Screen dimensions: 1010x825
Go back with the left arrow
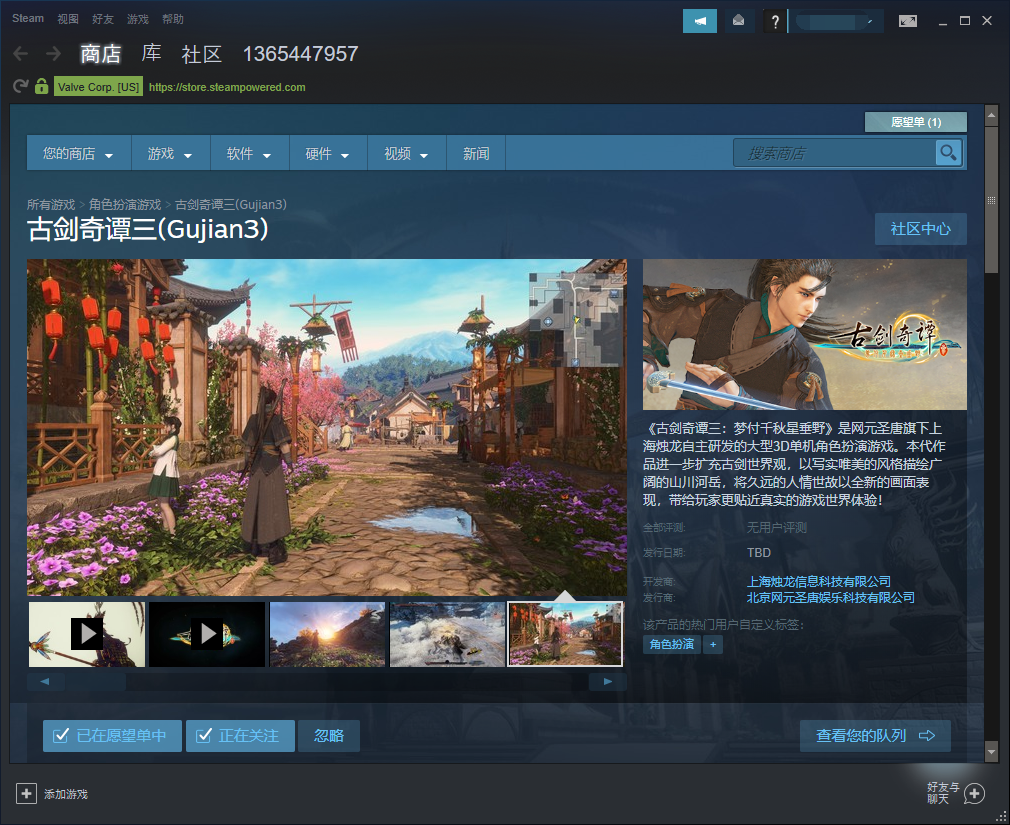[21, 53]
